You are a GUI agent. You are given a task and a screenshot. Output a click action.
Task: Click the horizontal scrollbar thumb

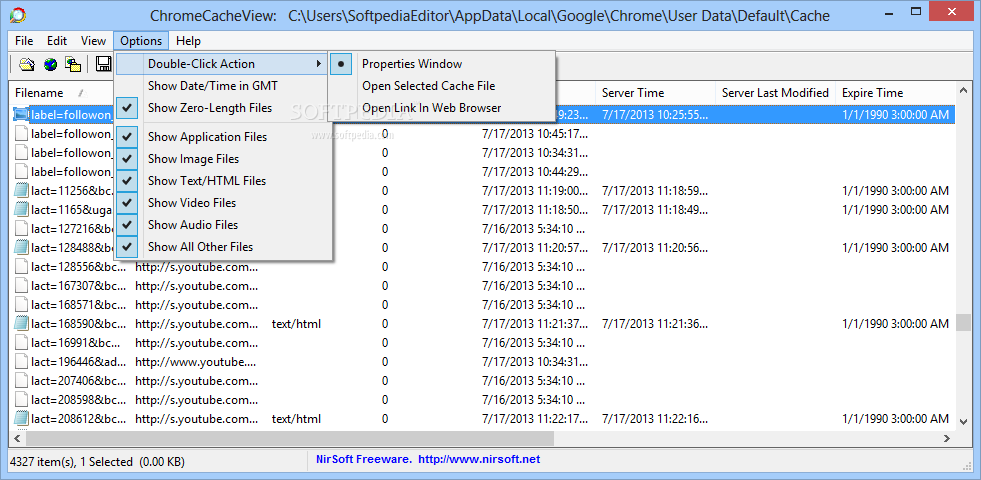[290, 439]
